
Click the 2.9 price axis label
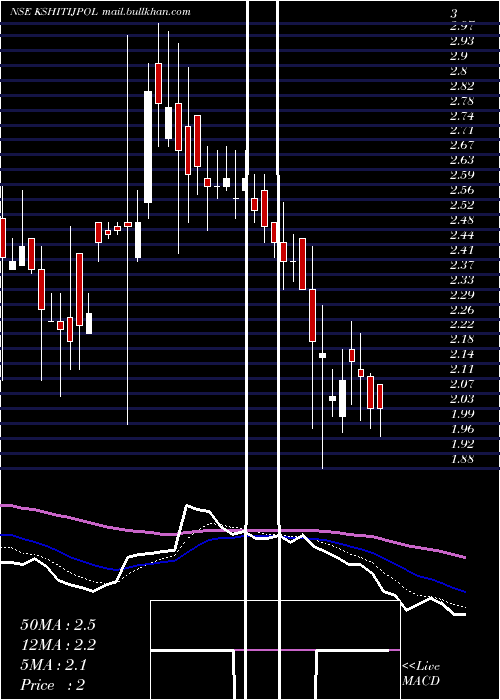[x=458, y=56]
